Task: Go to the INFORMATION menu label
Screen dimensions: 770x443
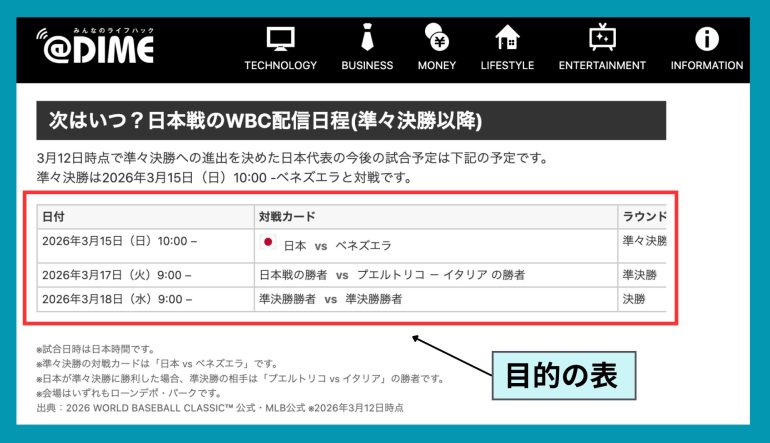Action: coord(707,65)
